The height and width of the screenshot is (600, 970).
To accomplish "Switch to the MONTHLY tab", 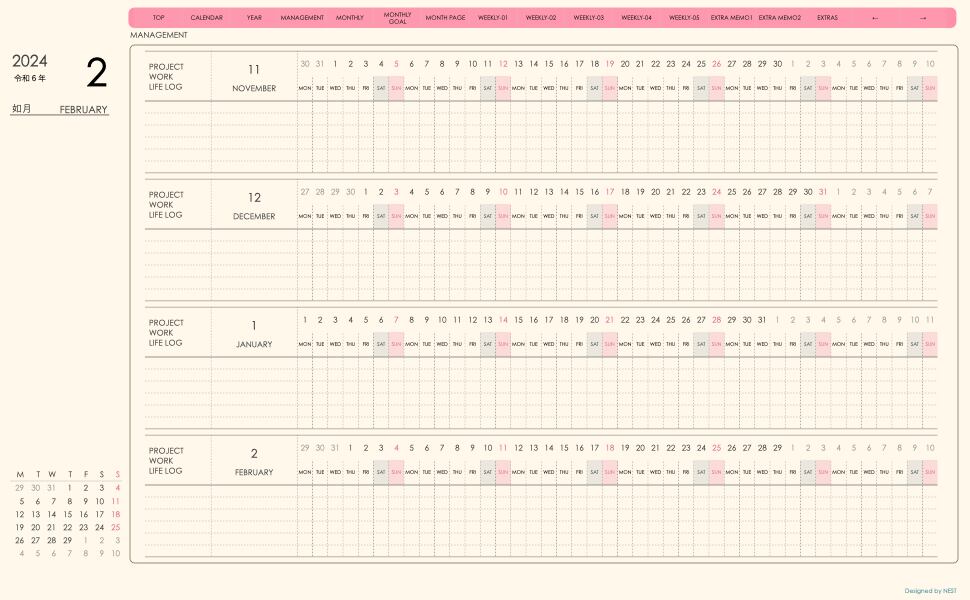I will pyautogui.click(x=350, y=18).
